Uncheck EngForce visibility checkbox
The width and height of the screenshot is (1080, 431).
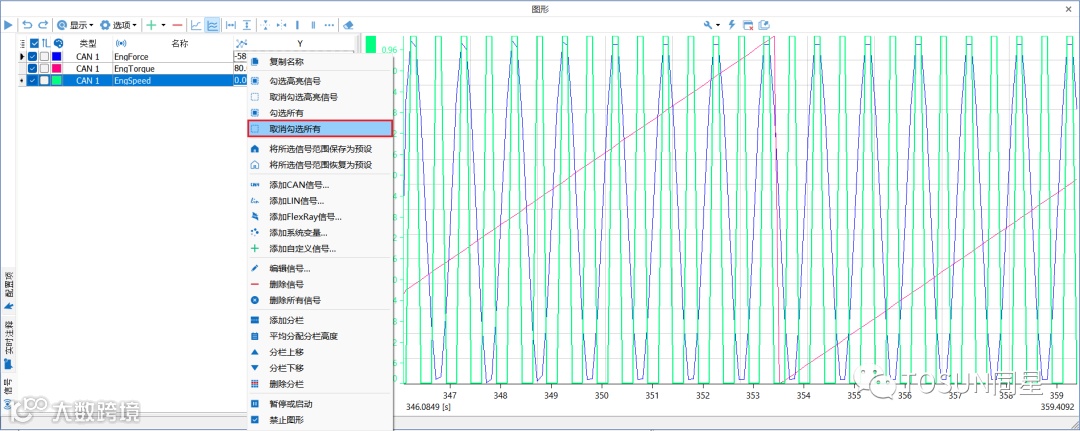[x=32, y=56]
